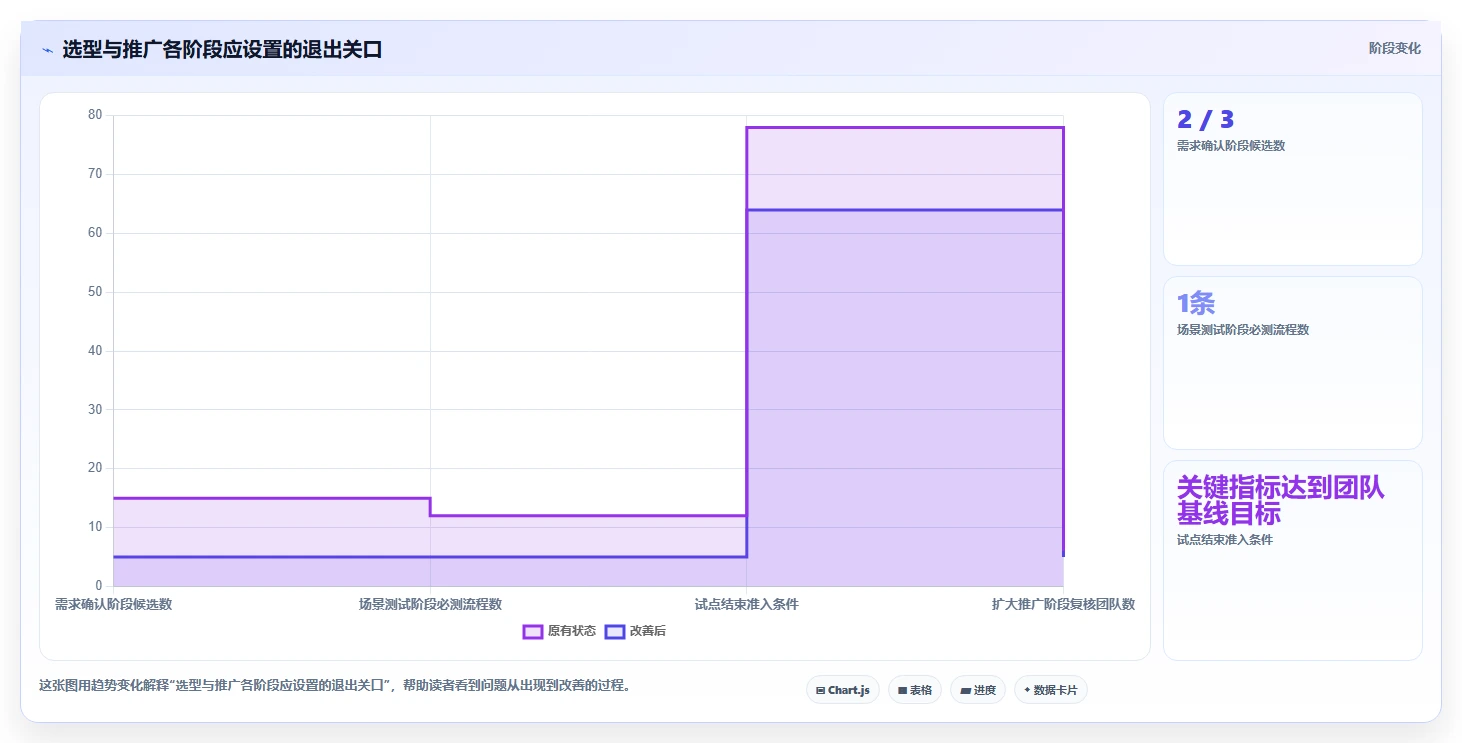1462x743 pixels.
Task: Select the 进度 tag
Action: coord(978,690)
